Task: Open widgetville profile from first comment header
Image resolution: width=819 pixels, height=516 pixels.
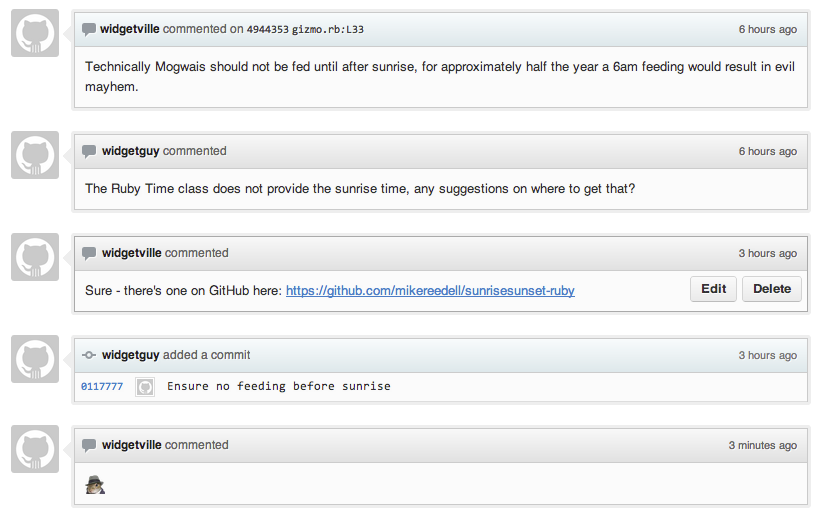Action: click(x=130, y=29)
